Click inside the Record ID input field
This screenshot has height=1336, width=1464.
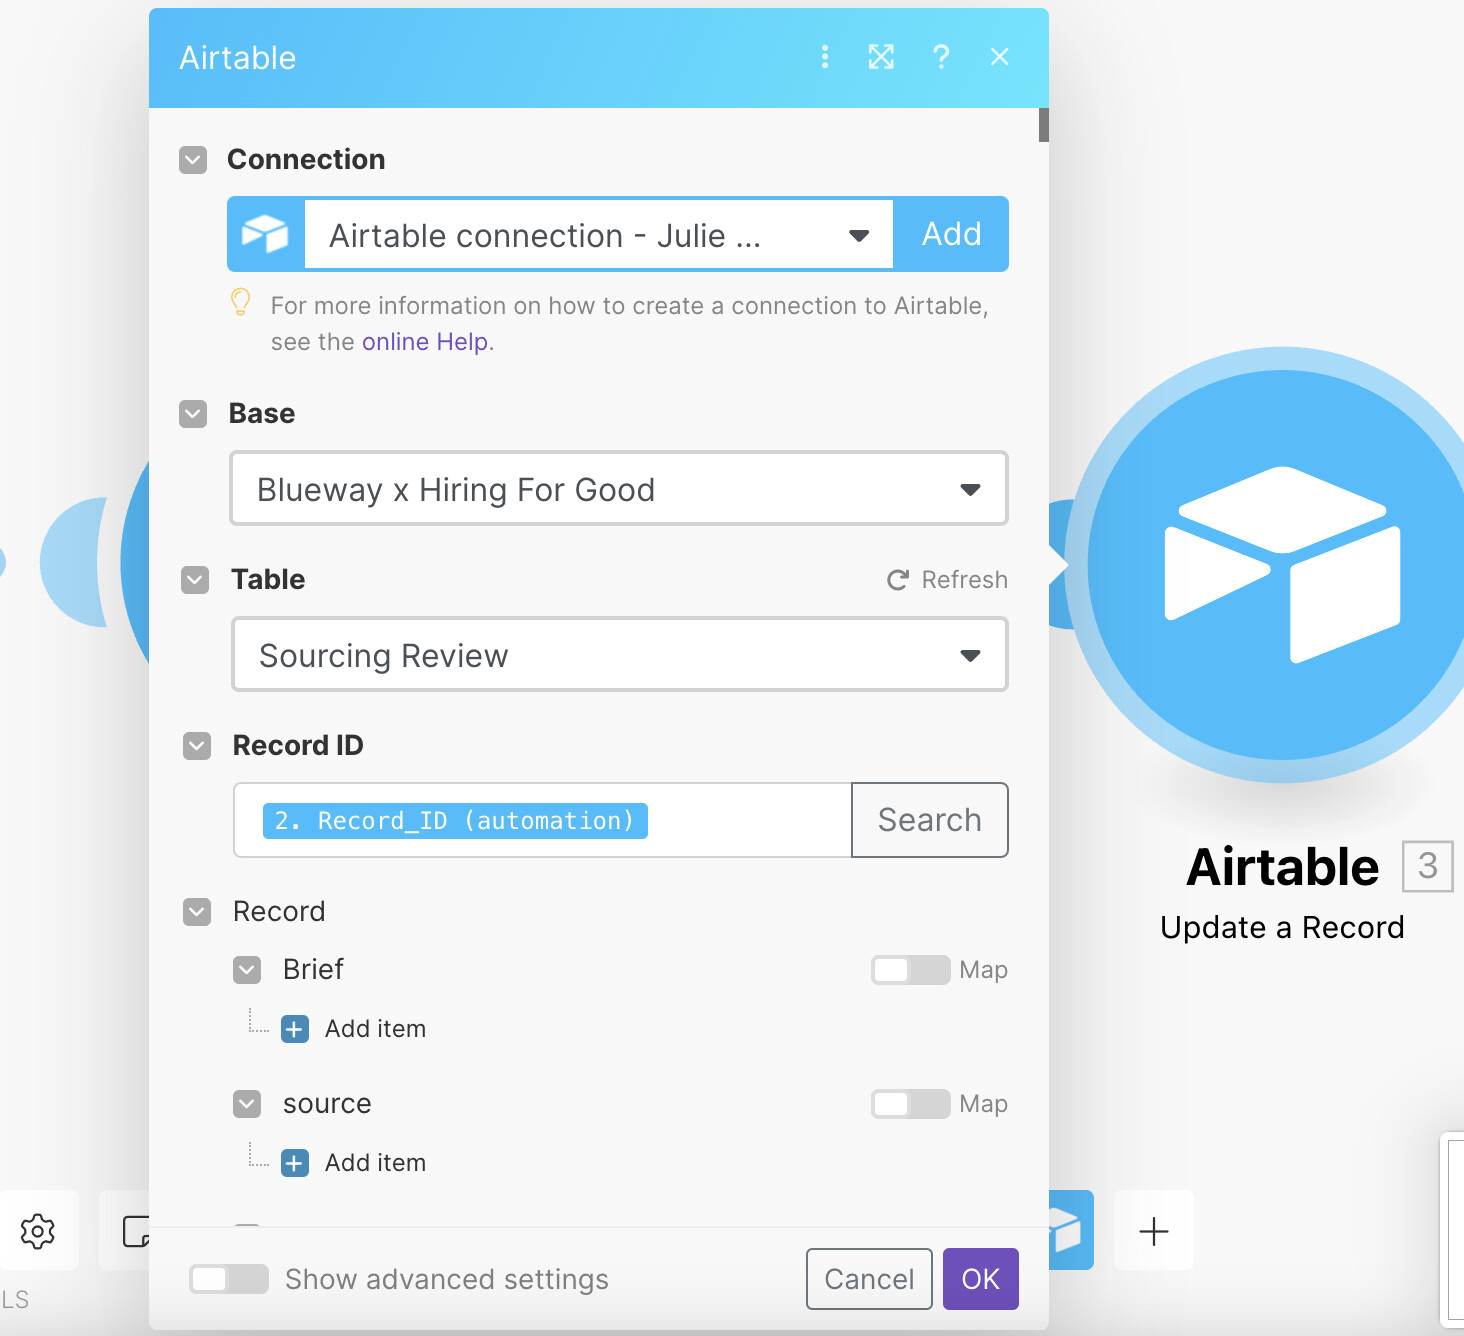[x=543, y=820]
